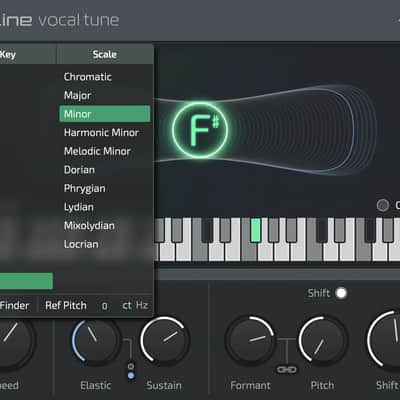Click the Sustain knob
Screen dimensions: 400x400
pos(165,340)
